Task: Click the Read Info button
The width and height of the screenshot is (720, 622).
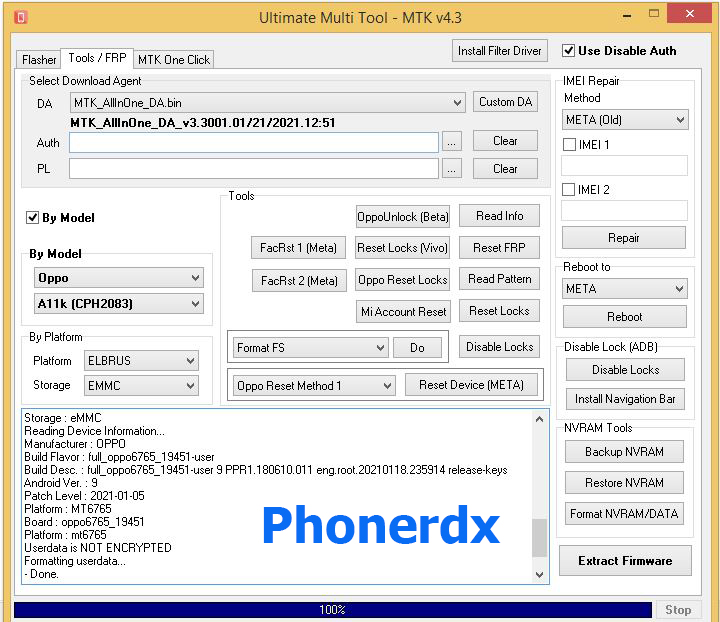Action: [500, 216]
